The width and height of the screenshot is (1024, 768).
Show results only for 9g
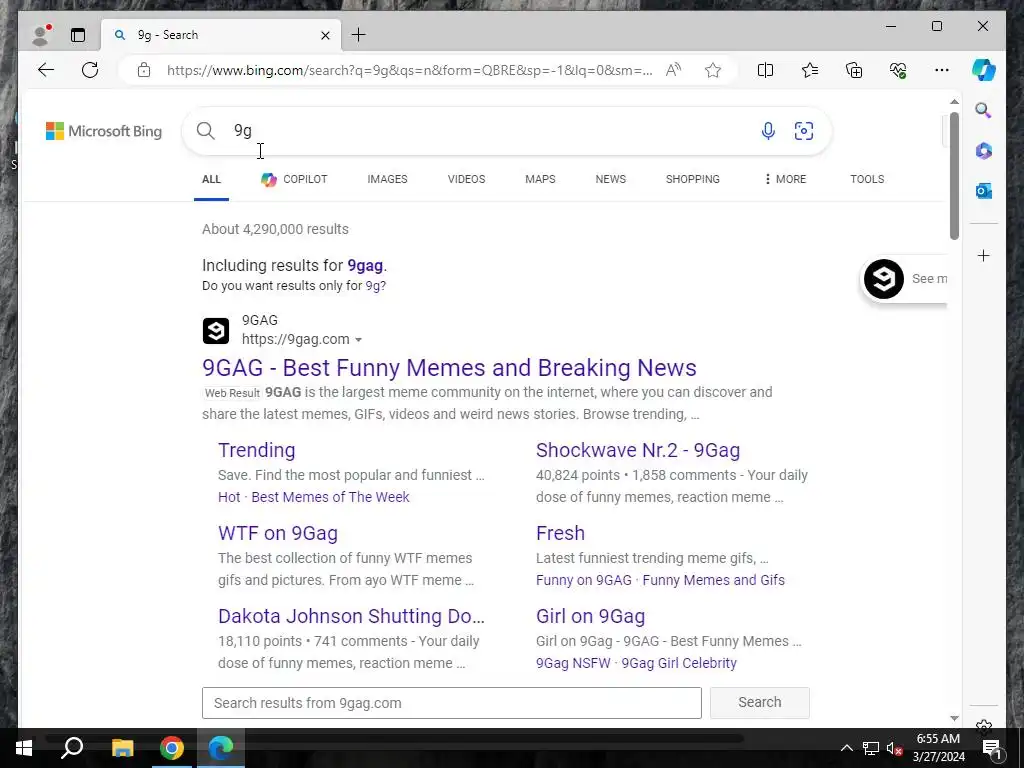tap(376, 285)
